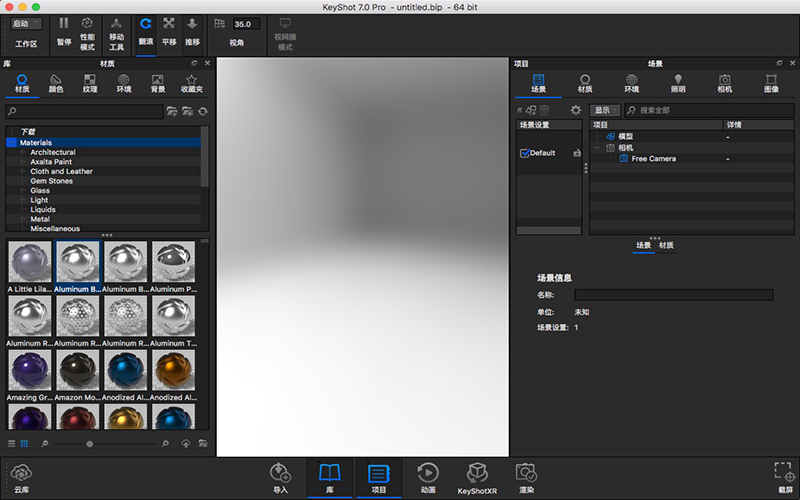This screenshot has width=800, height=500.
Task: Open project Environment (环境) tab
Action: coord(632,84)
